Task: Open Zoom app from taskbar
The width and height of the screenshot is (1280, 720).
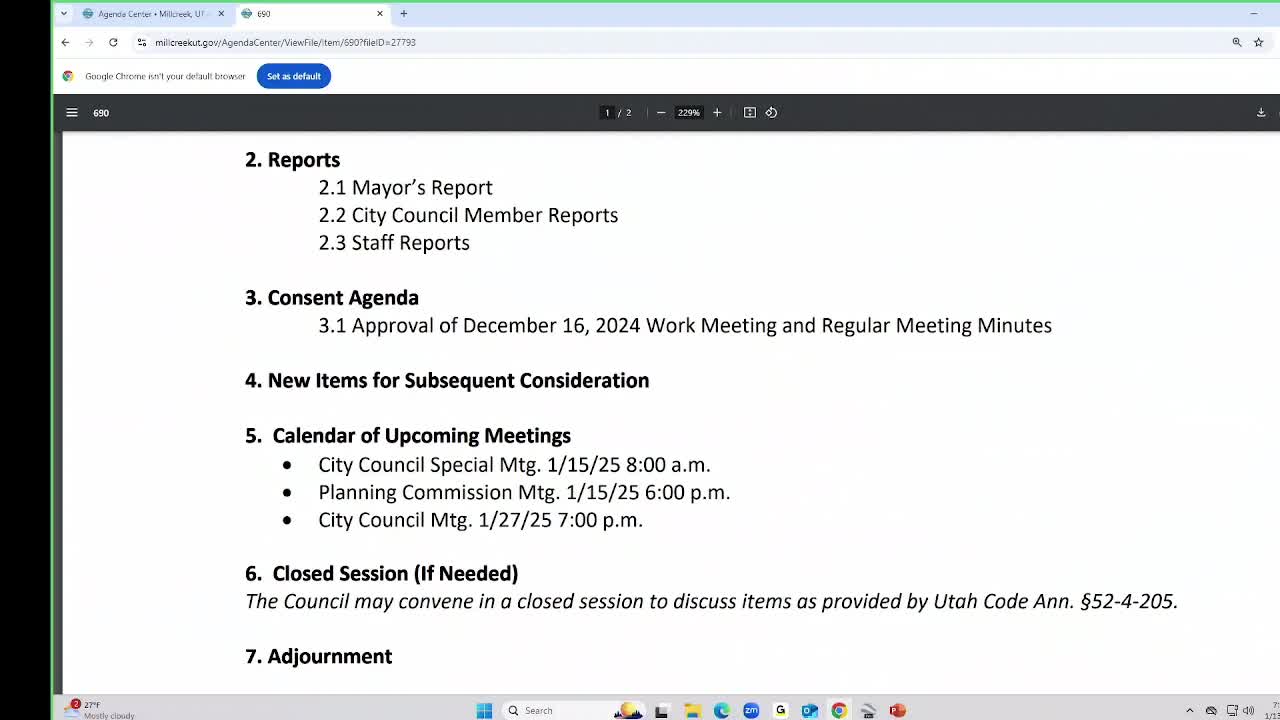Action: coord(751,711)
